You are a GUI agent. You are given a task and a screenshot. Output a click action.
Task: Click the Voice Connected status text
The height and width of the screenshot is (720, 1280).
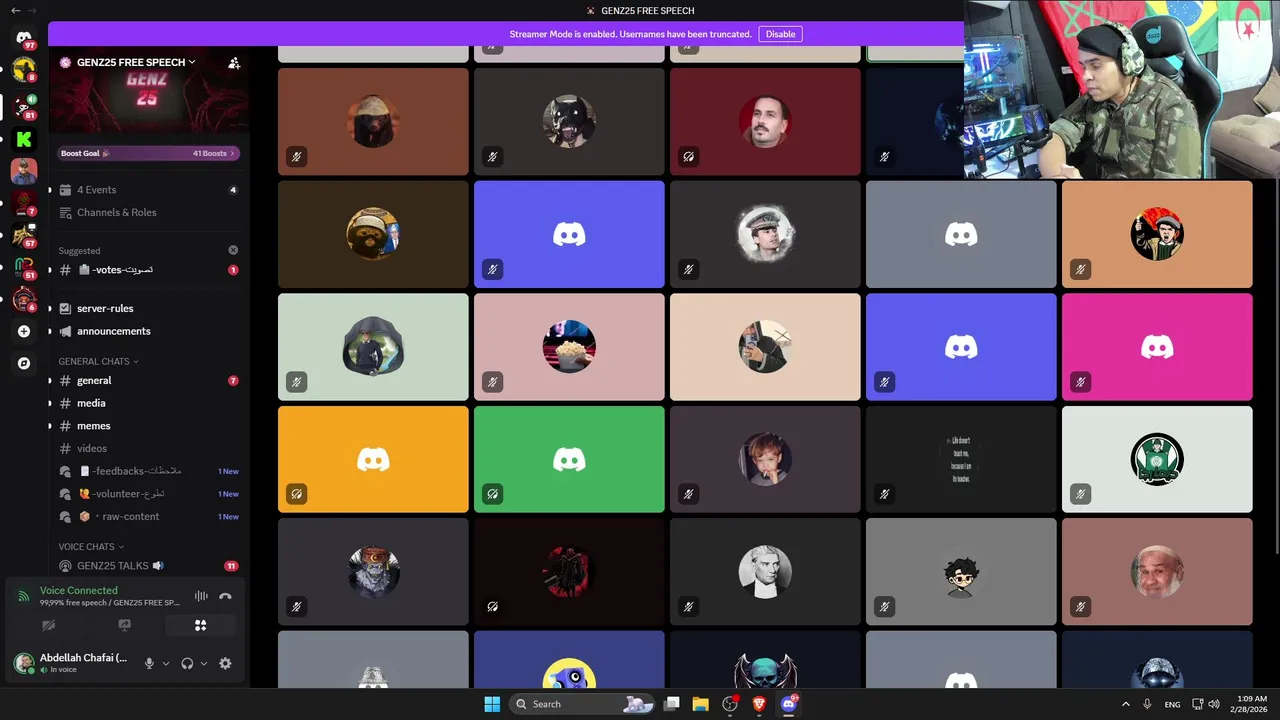(79, 590)
